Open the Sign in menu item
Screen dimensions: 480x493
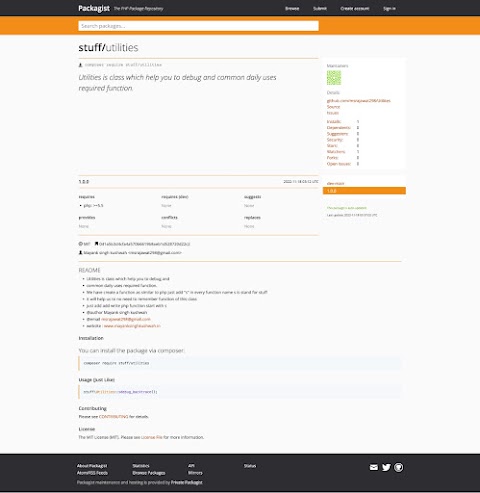coord(389,8)
